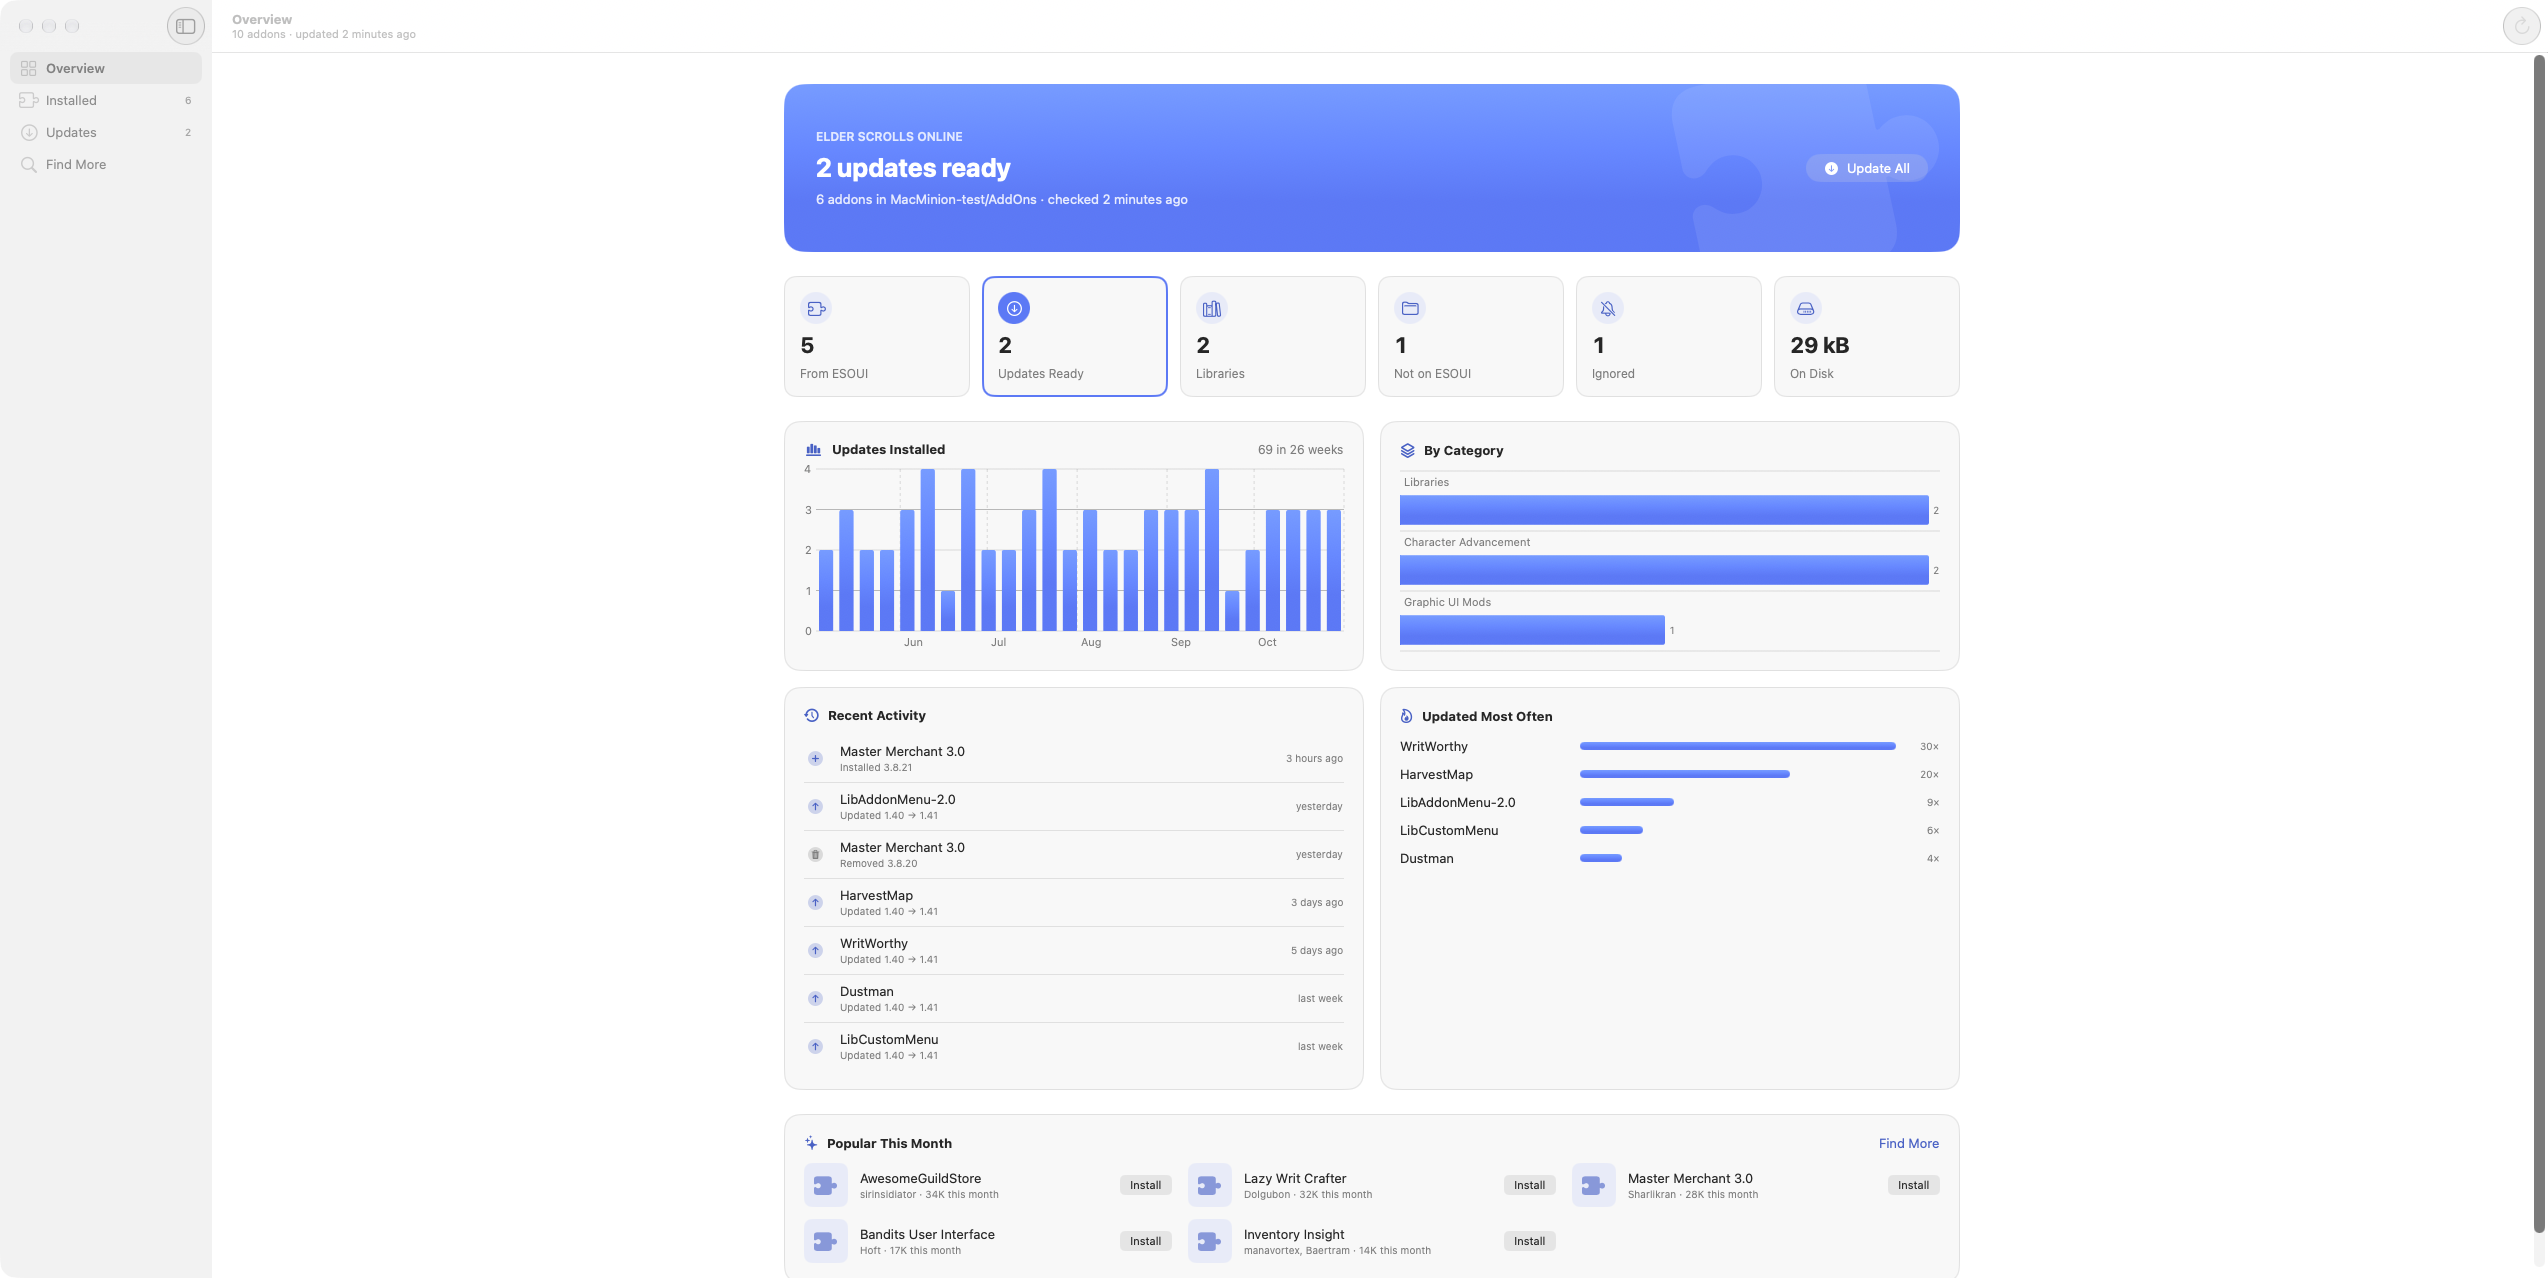Click the Update All button

pos(1866,168)
